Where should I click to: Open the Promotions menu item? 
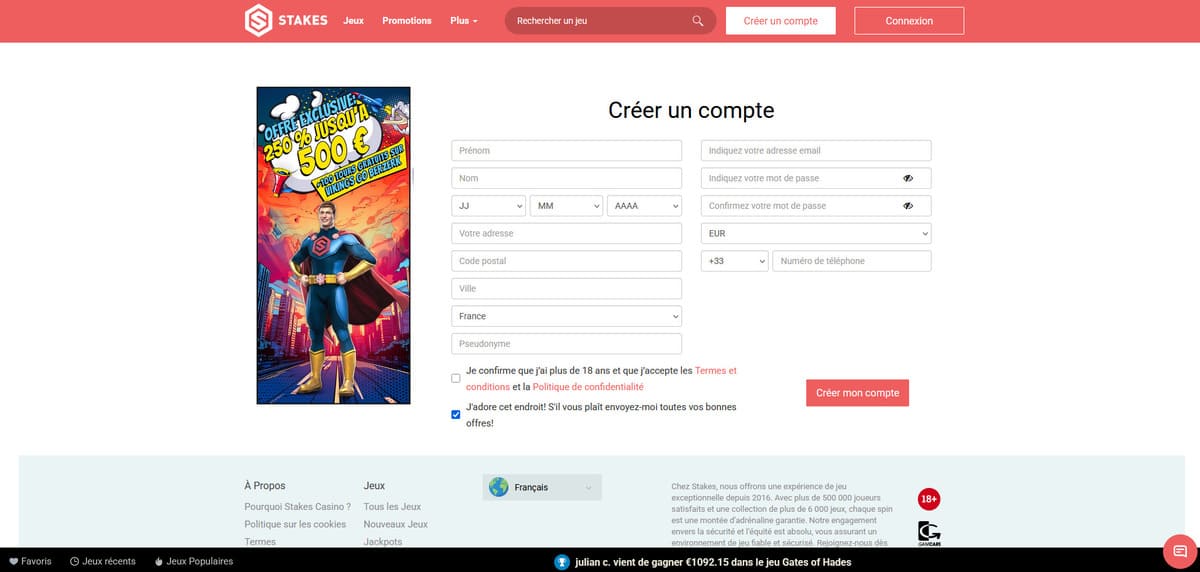coord(407,21)
